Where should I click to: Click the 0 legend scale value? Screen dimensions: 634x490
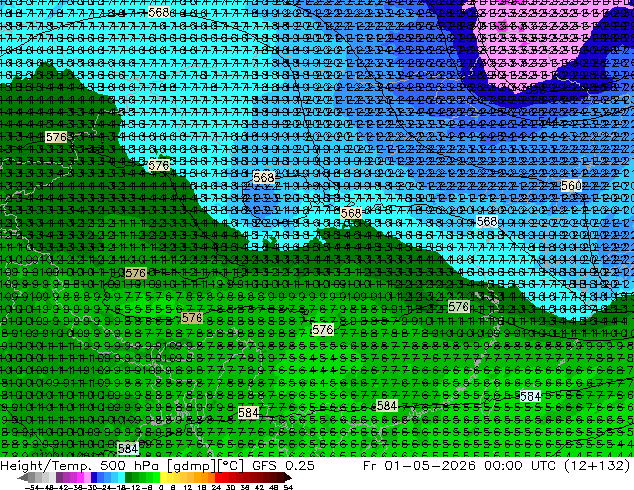[161, 487]
